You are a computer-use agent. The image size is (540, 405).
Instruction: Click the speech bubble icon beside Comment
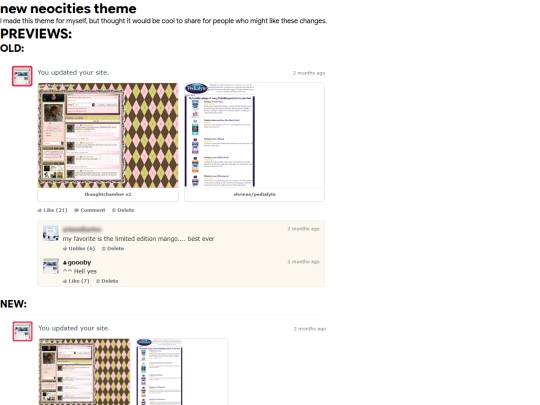coord(76,210)
